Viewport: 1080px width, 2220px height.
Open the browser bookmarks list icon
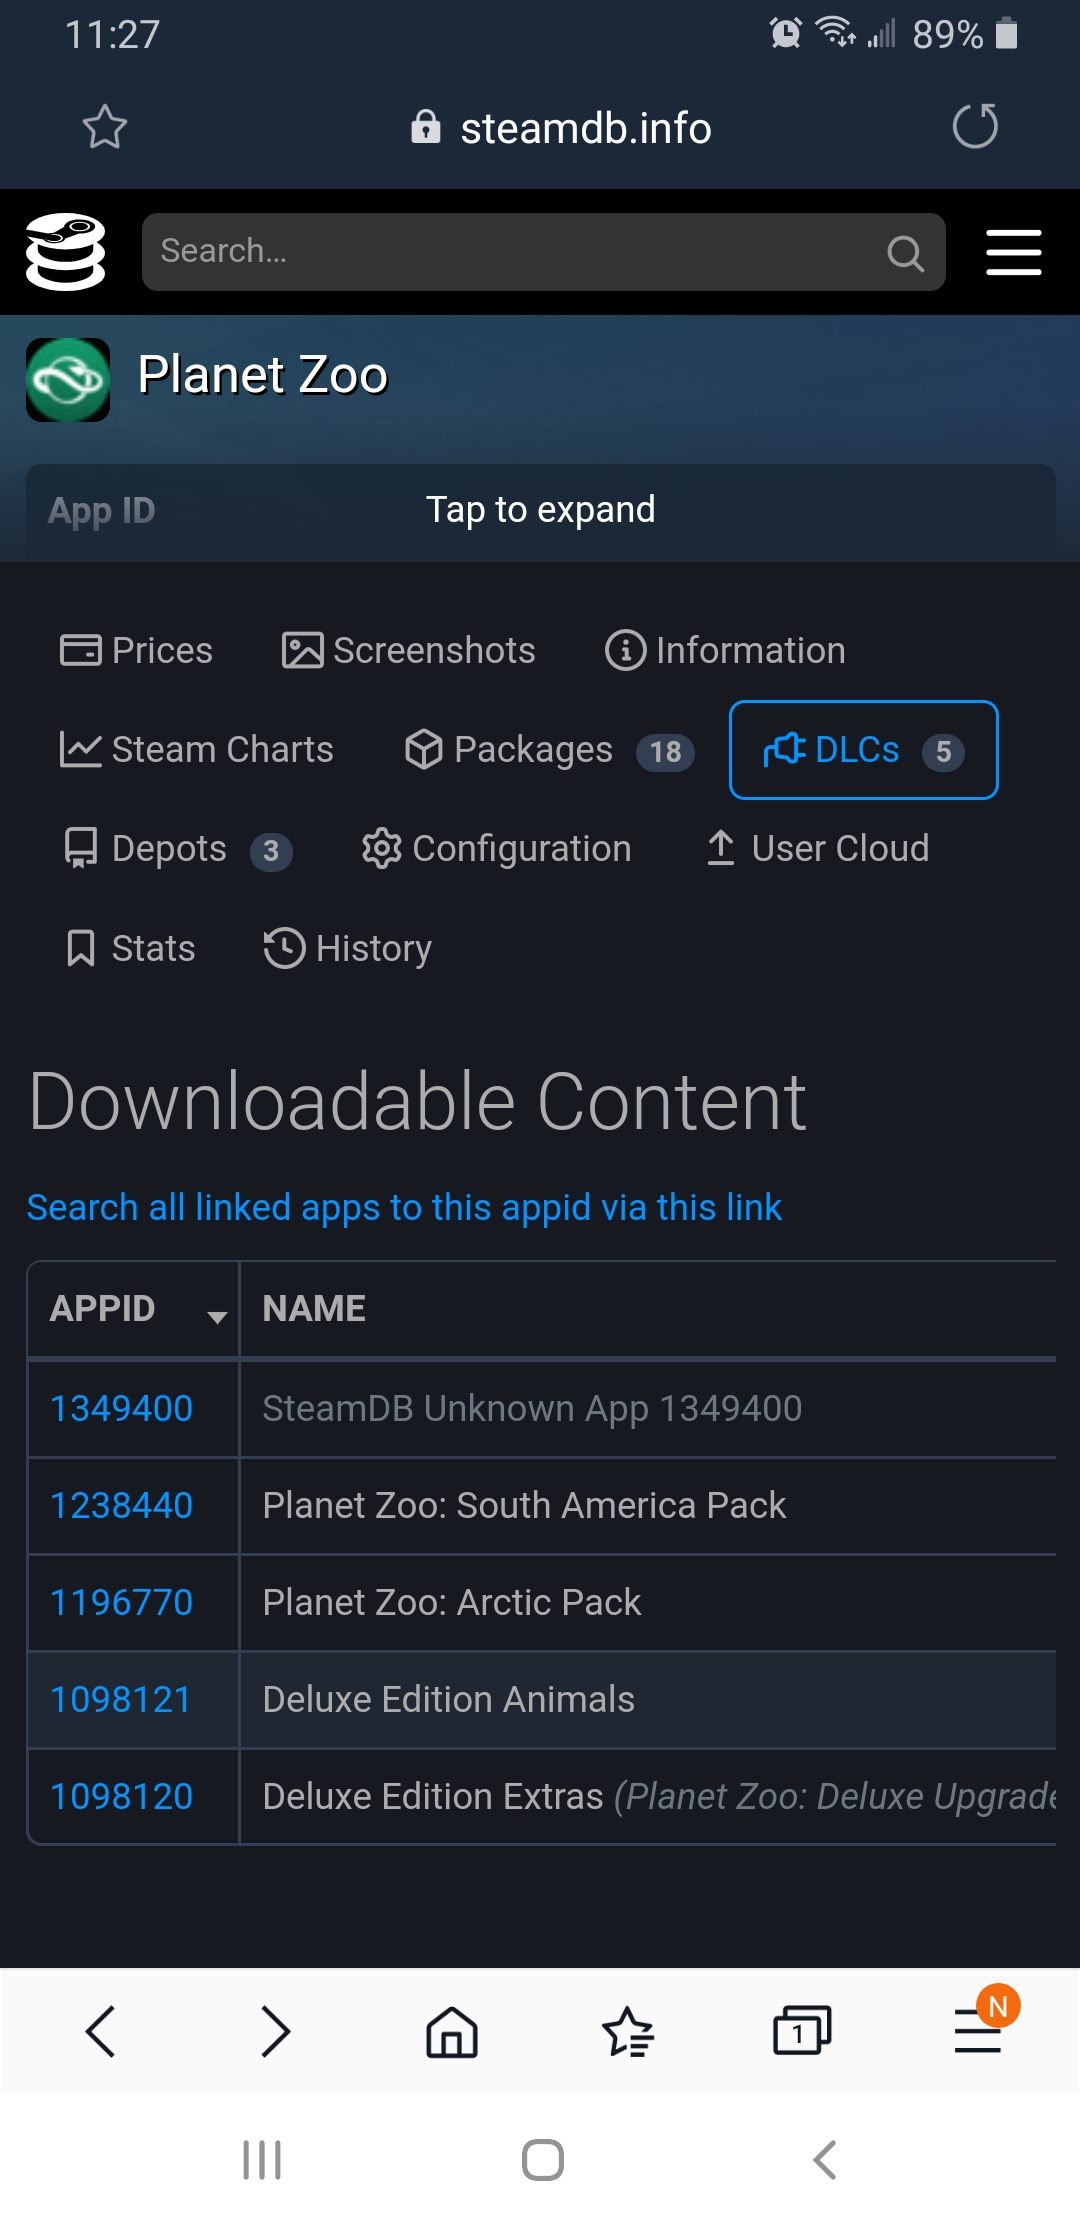point(627,2032)
